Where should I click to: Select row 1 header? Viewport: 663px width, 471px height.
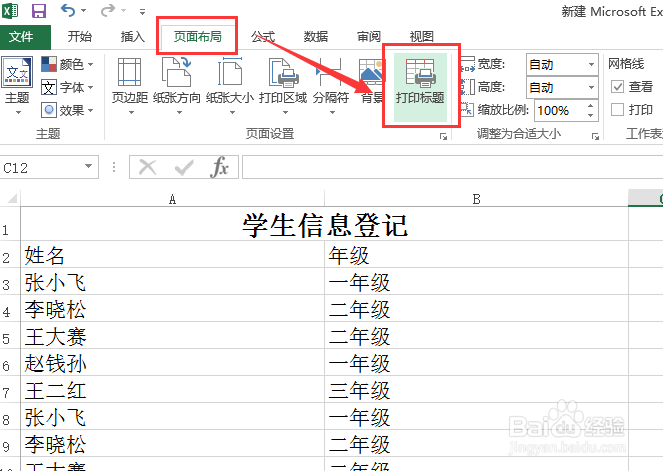click(x=10, y=224)
